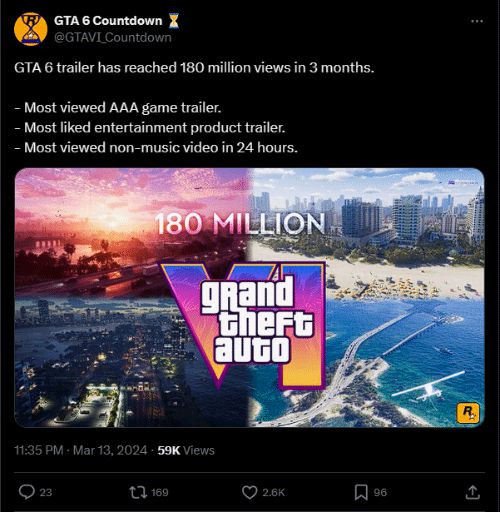
Task: Like the tweet with heart icon
Action: click(249, 492)
